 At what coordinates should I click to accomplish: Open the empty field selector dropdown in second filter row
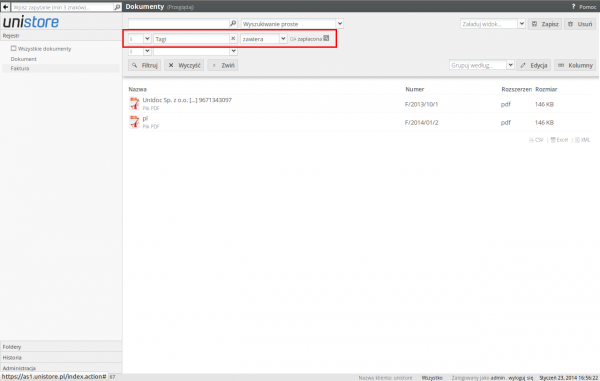click(233, 51)
